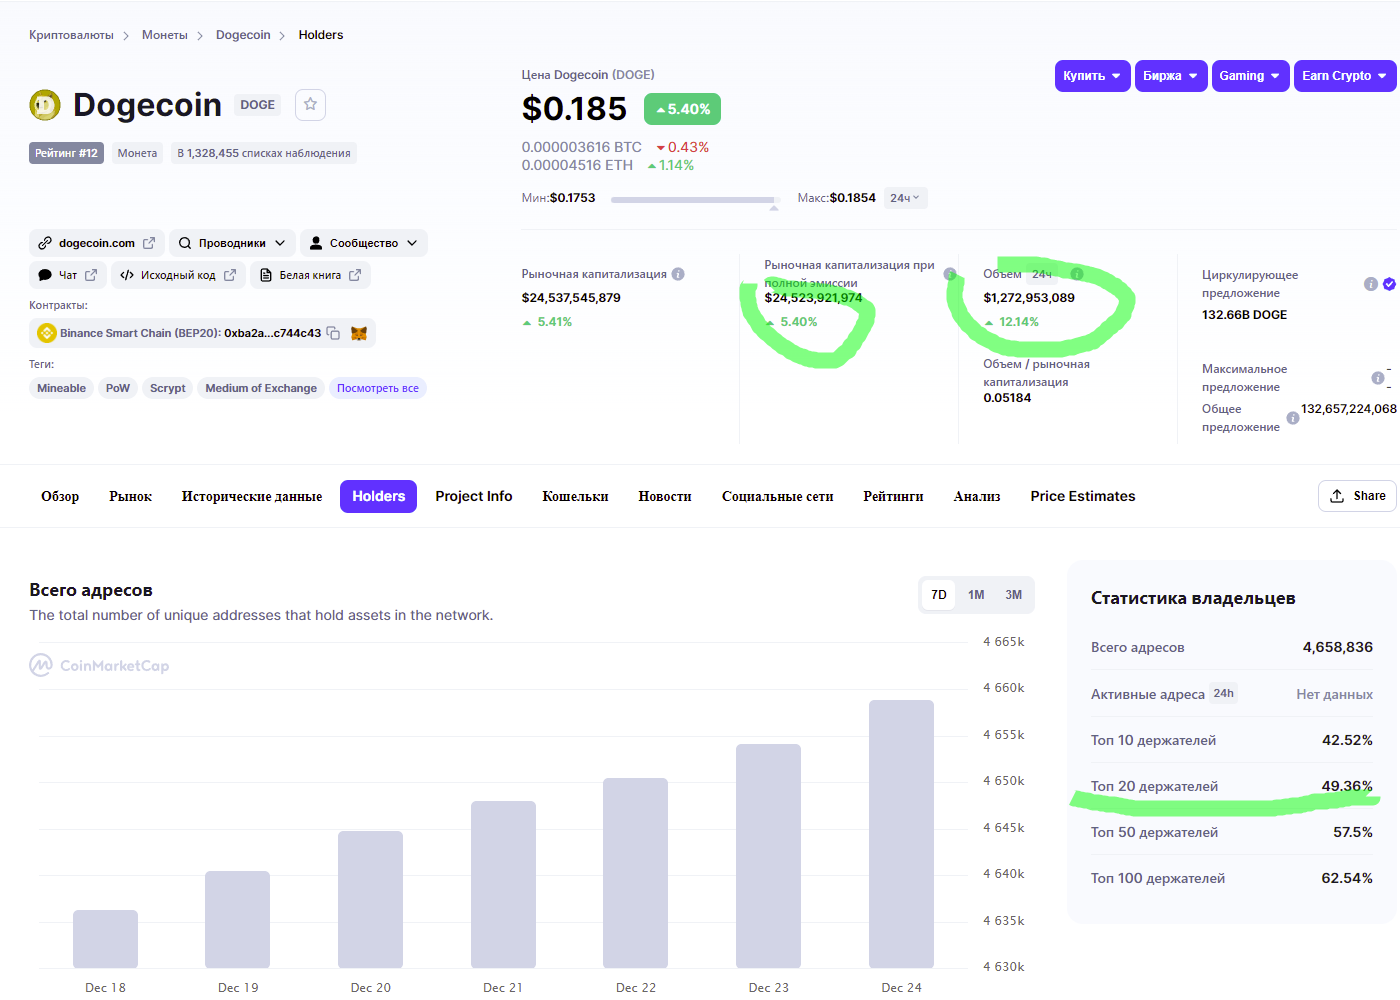This screenshot has height=1000, width=1400.
Task: Switch to the Обзор tab
Action: click(60, 496)
